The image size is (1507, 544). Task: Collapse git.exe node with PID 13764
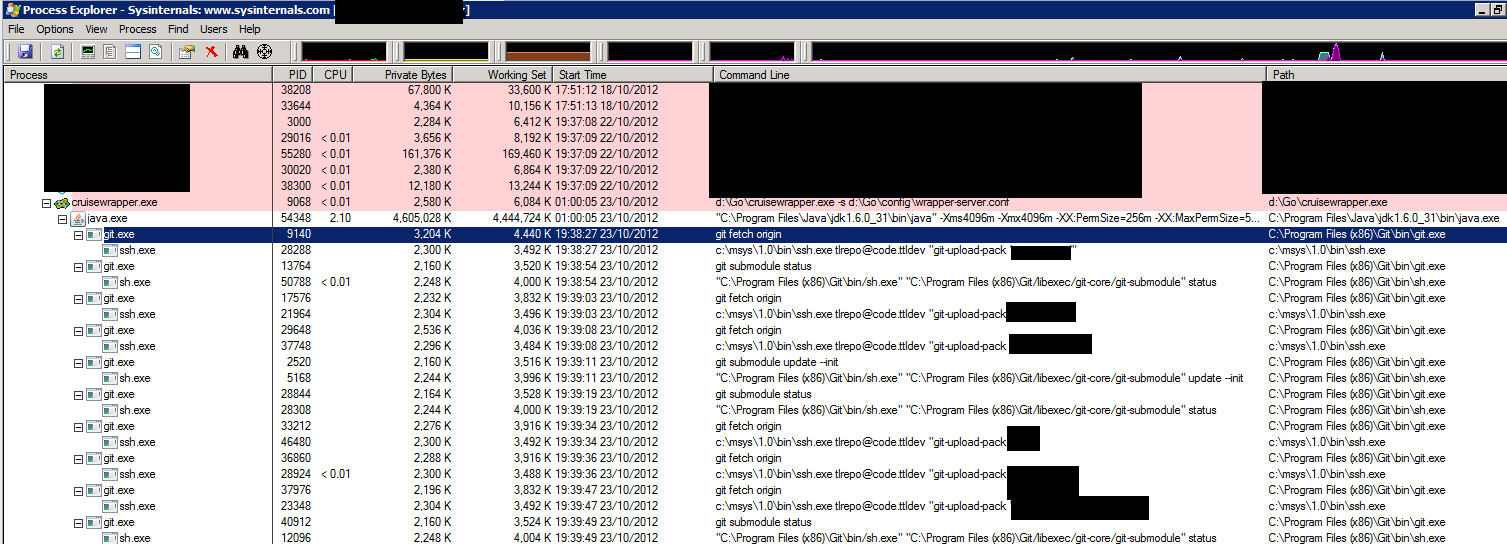78,266
